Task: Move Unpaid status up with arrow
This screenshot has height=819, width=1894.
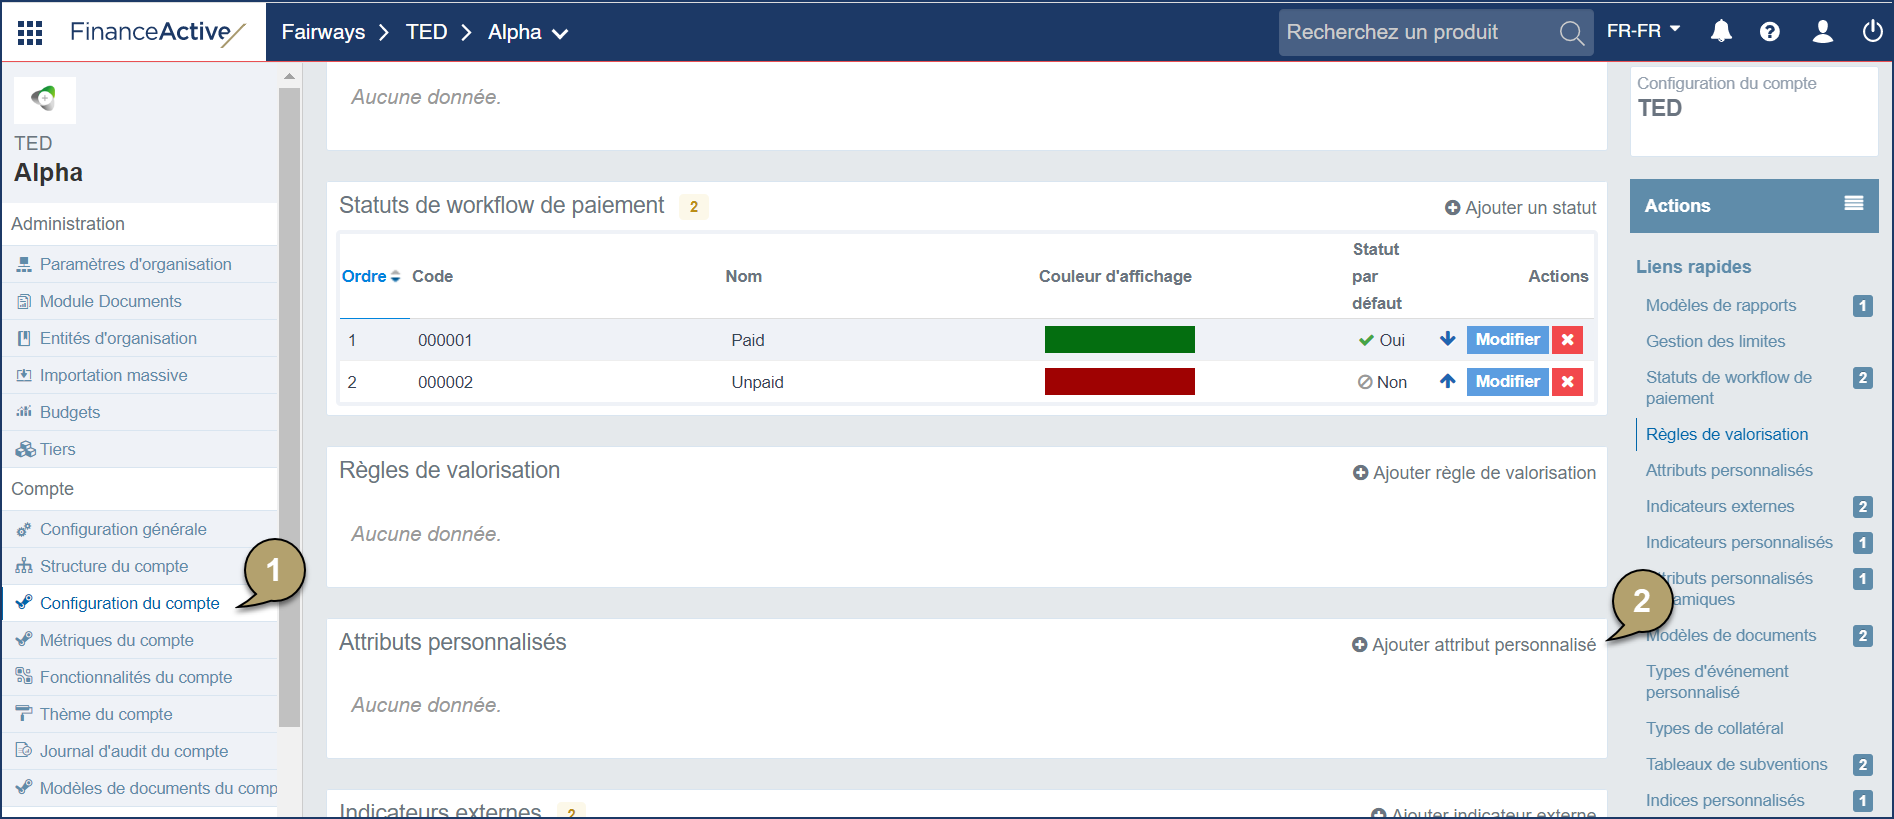Action: [1447, 381]
